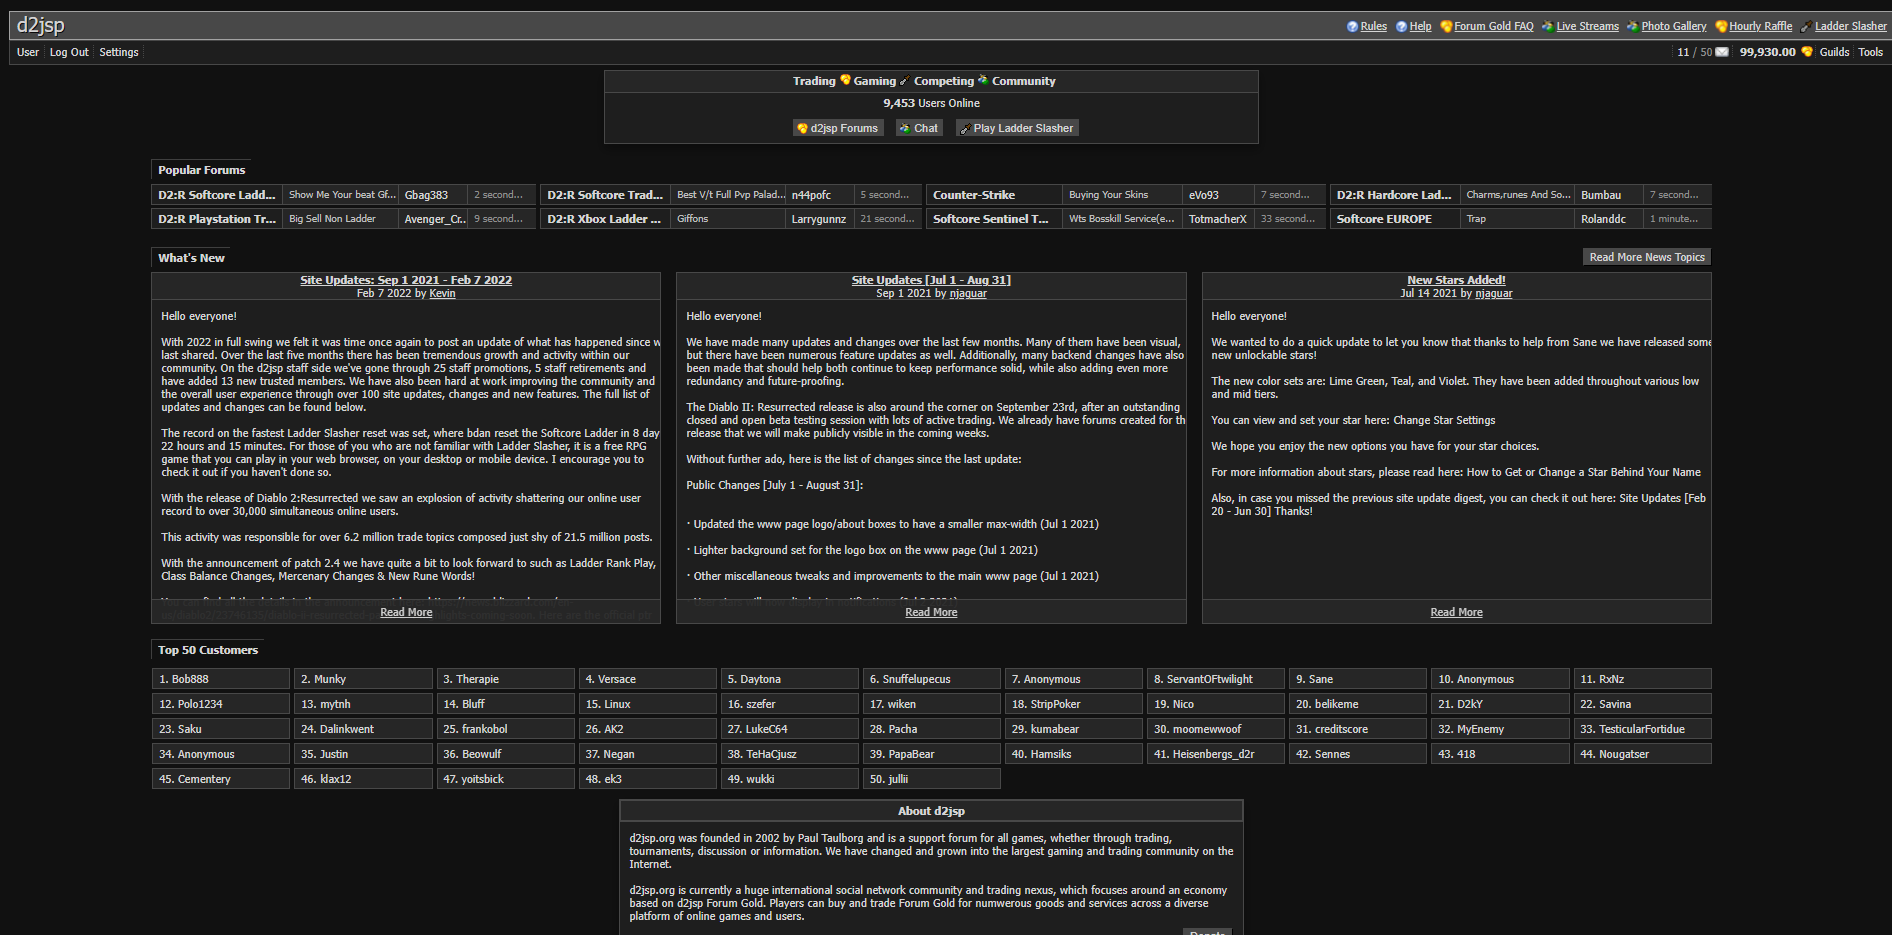Screen dimensions: 1892x935
Task: Open Guilds from the top bar
Action: [1835, 52]
